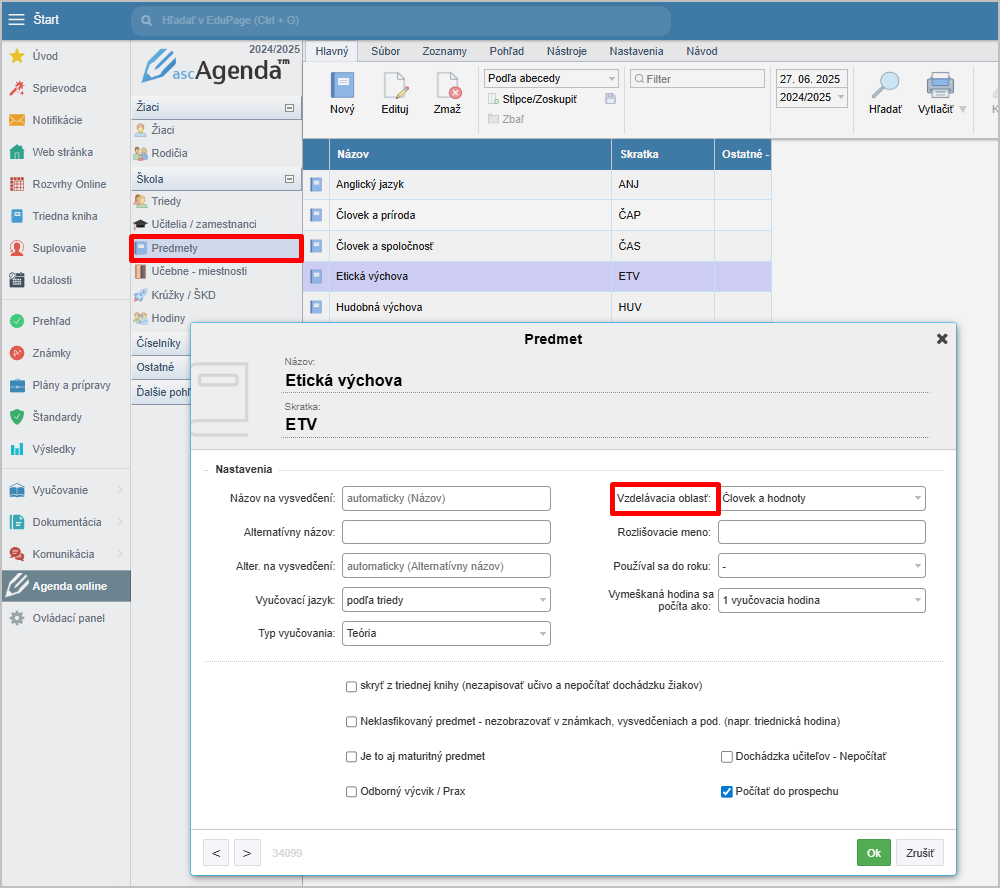
Task: Collapse the Škola section in sidebar
Action: tap(290, 179)
